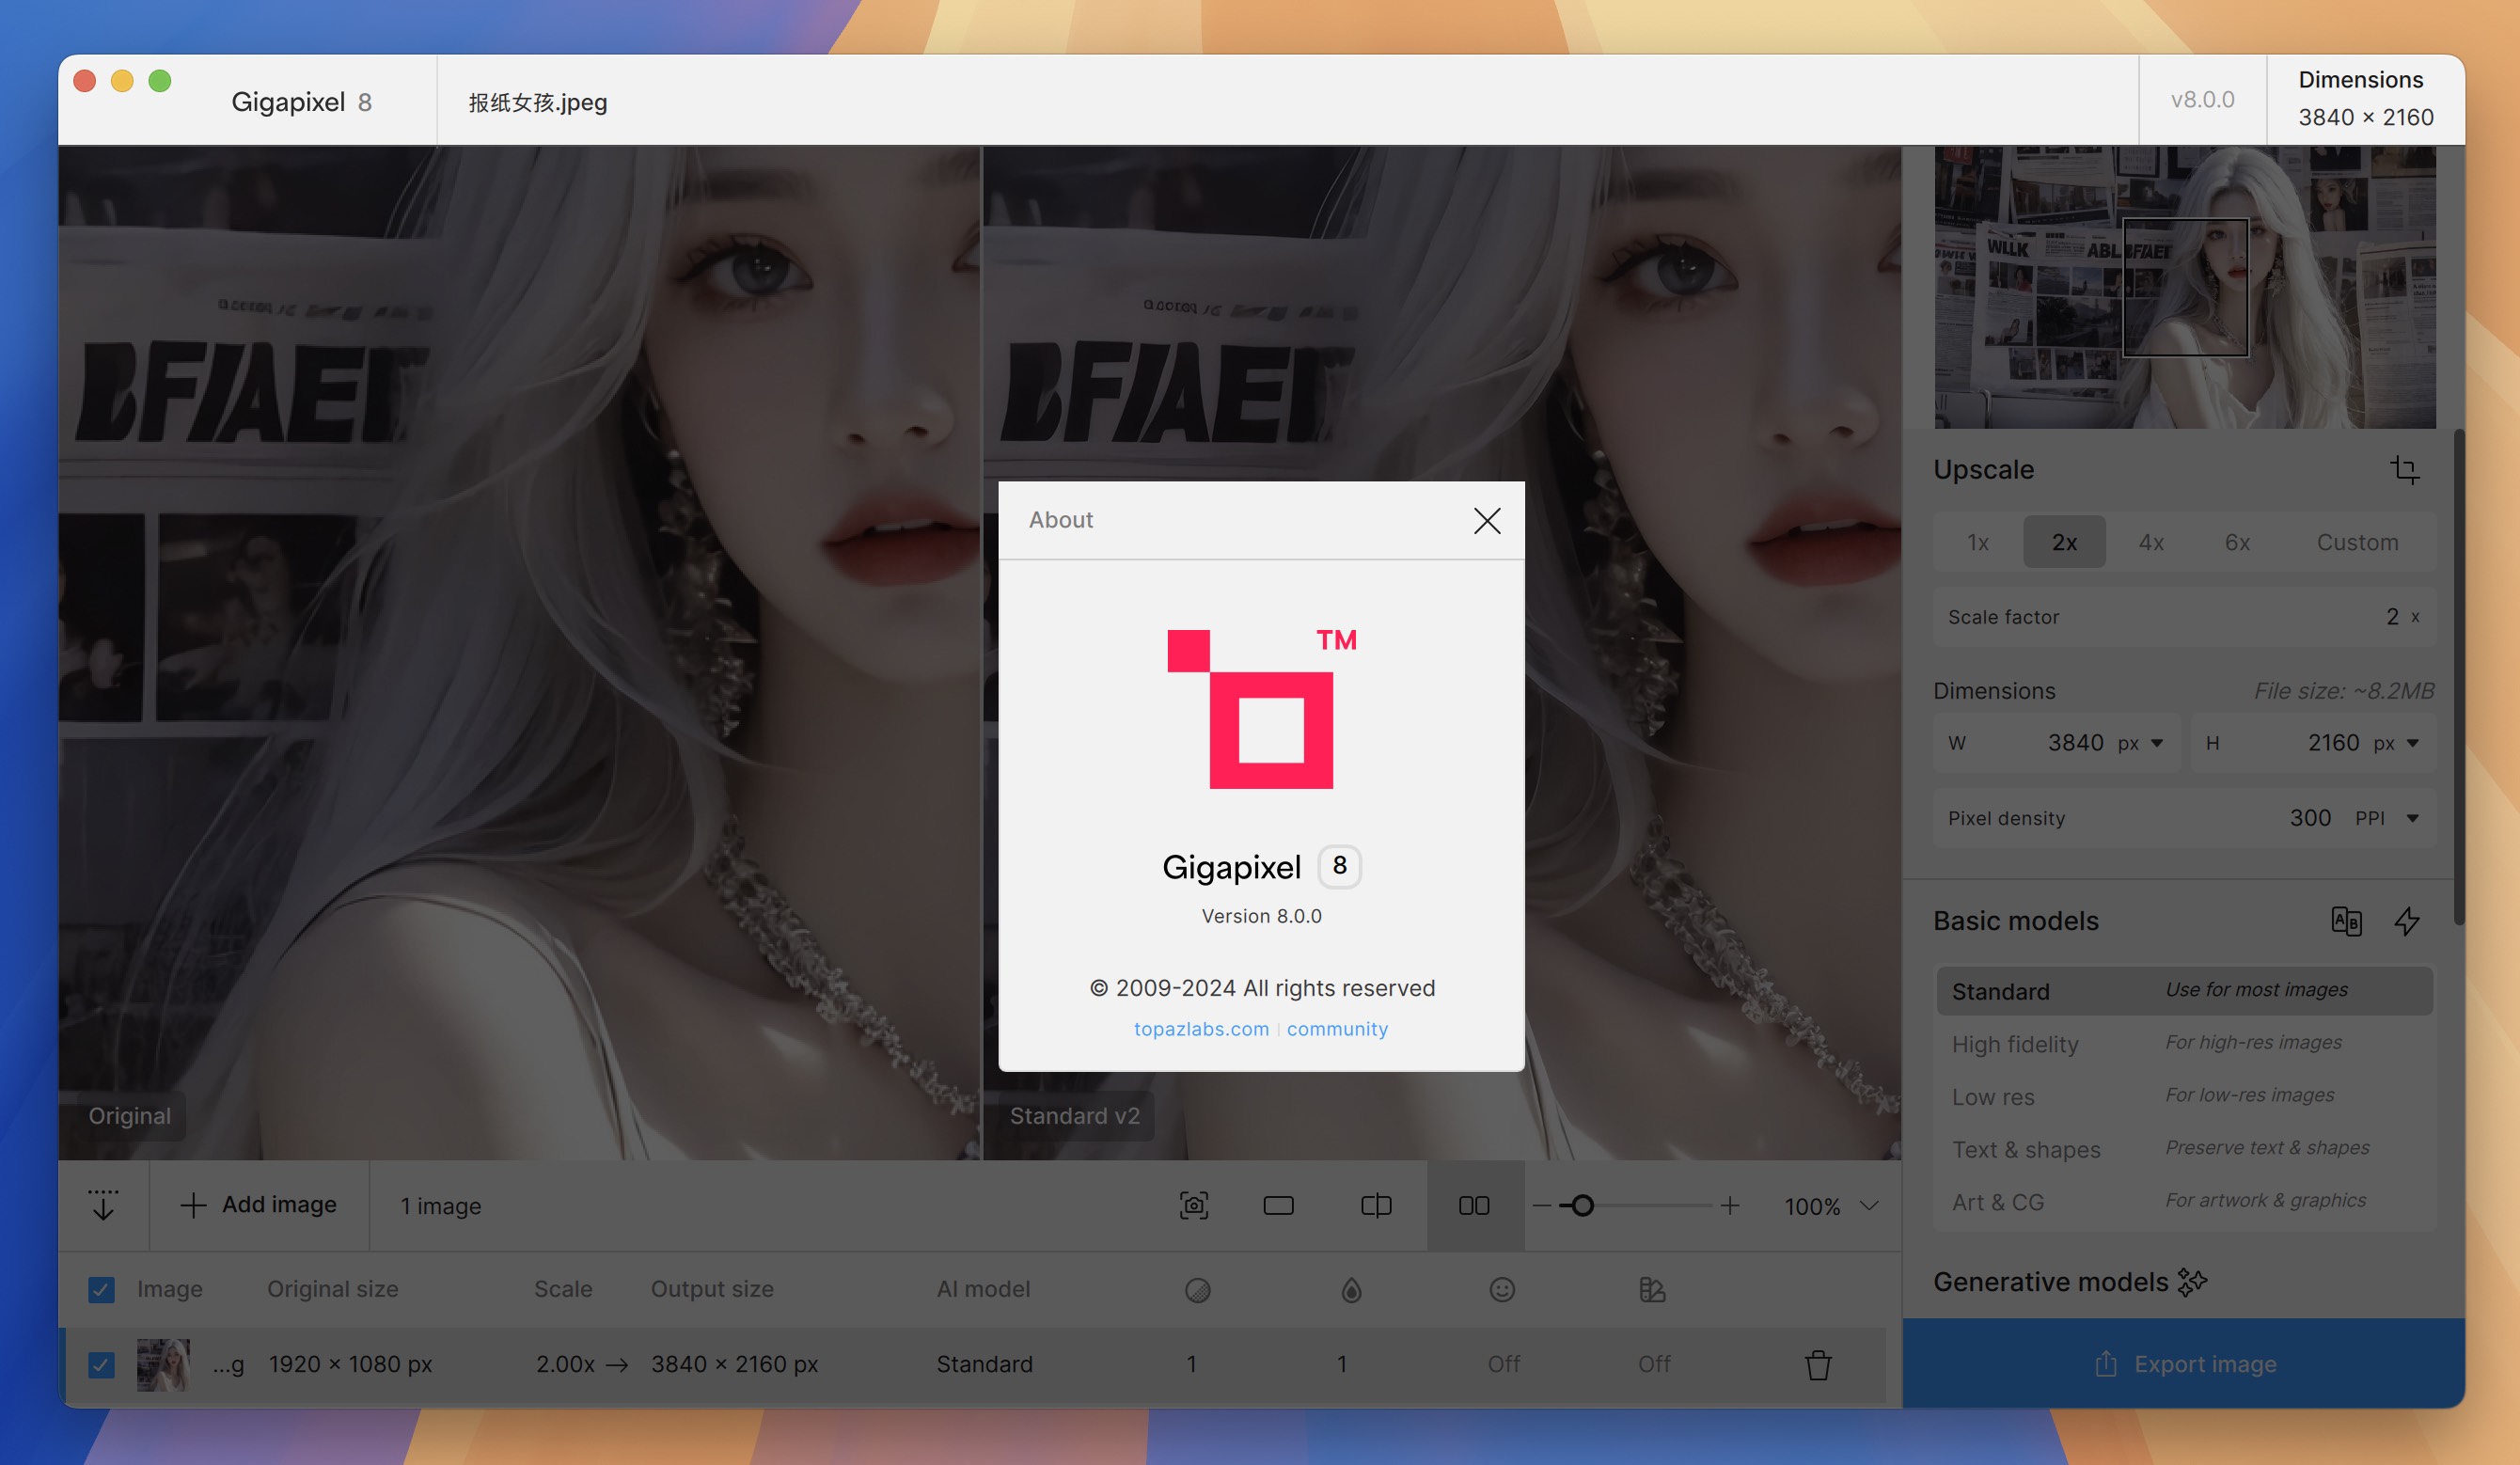Click the AB model comparison icon

pos(2346,921)
